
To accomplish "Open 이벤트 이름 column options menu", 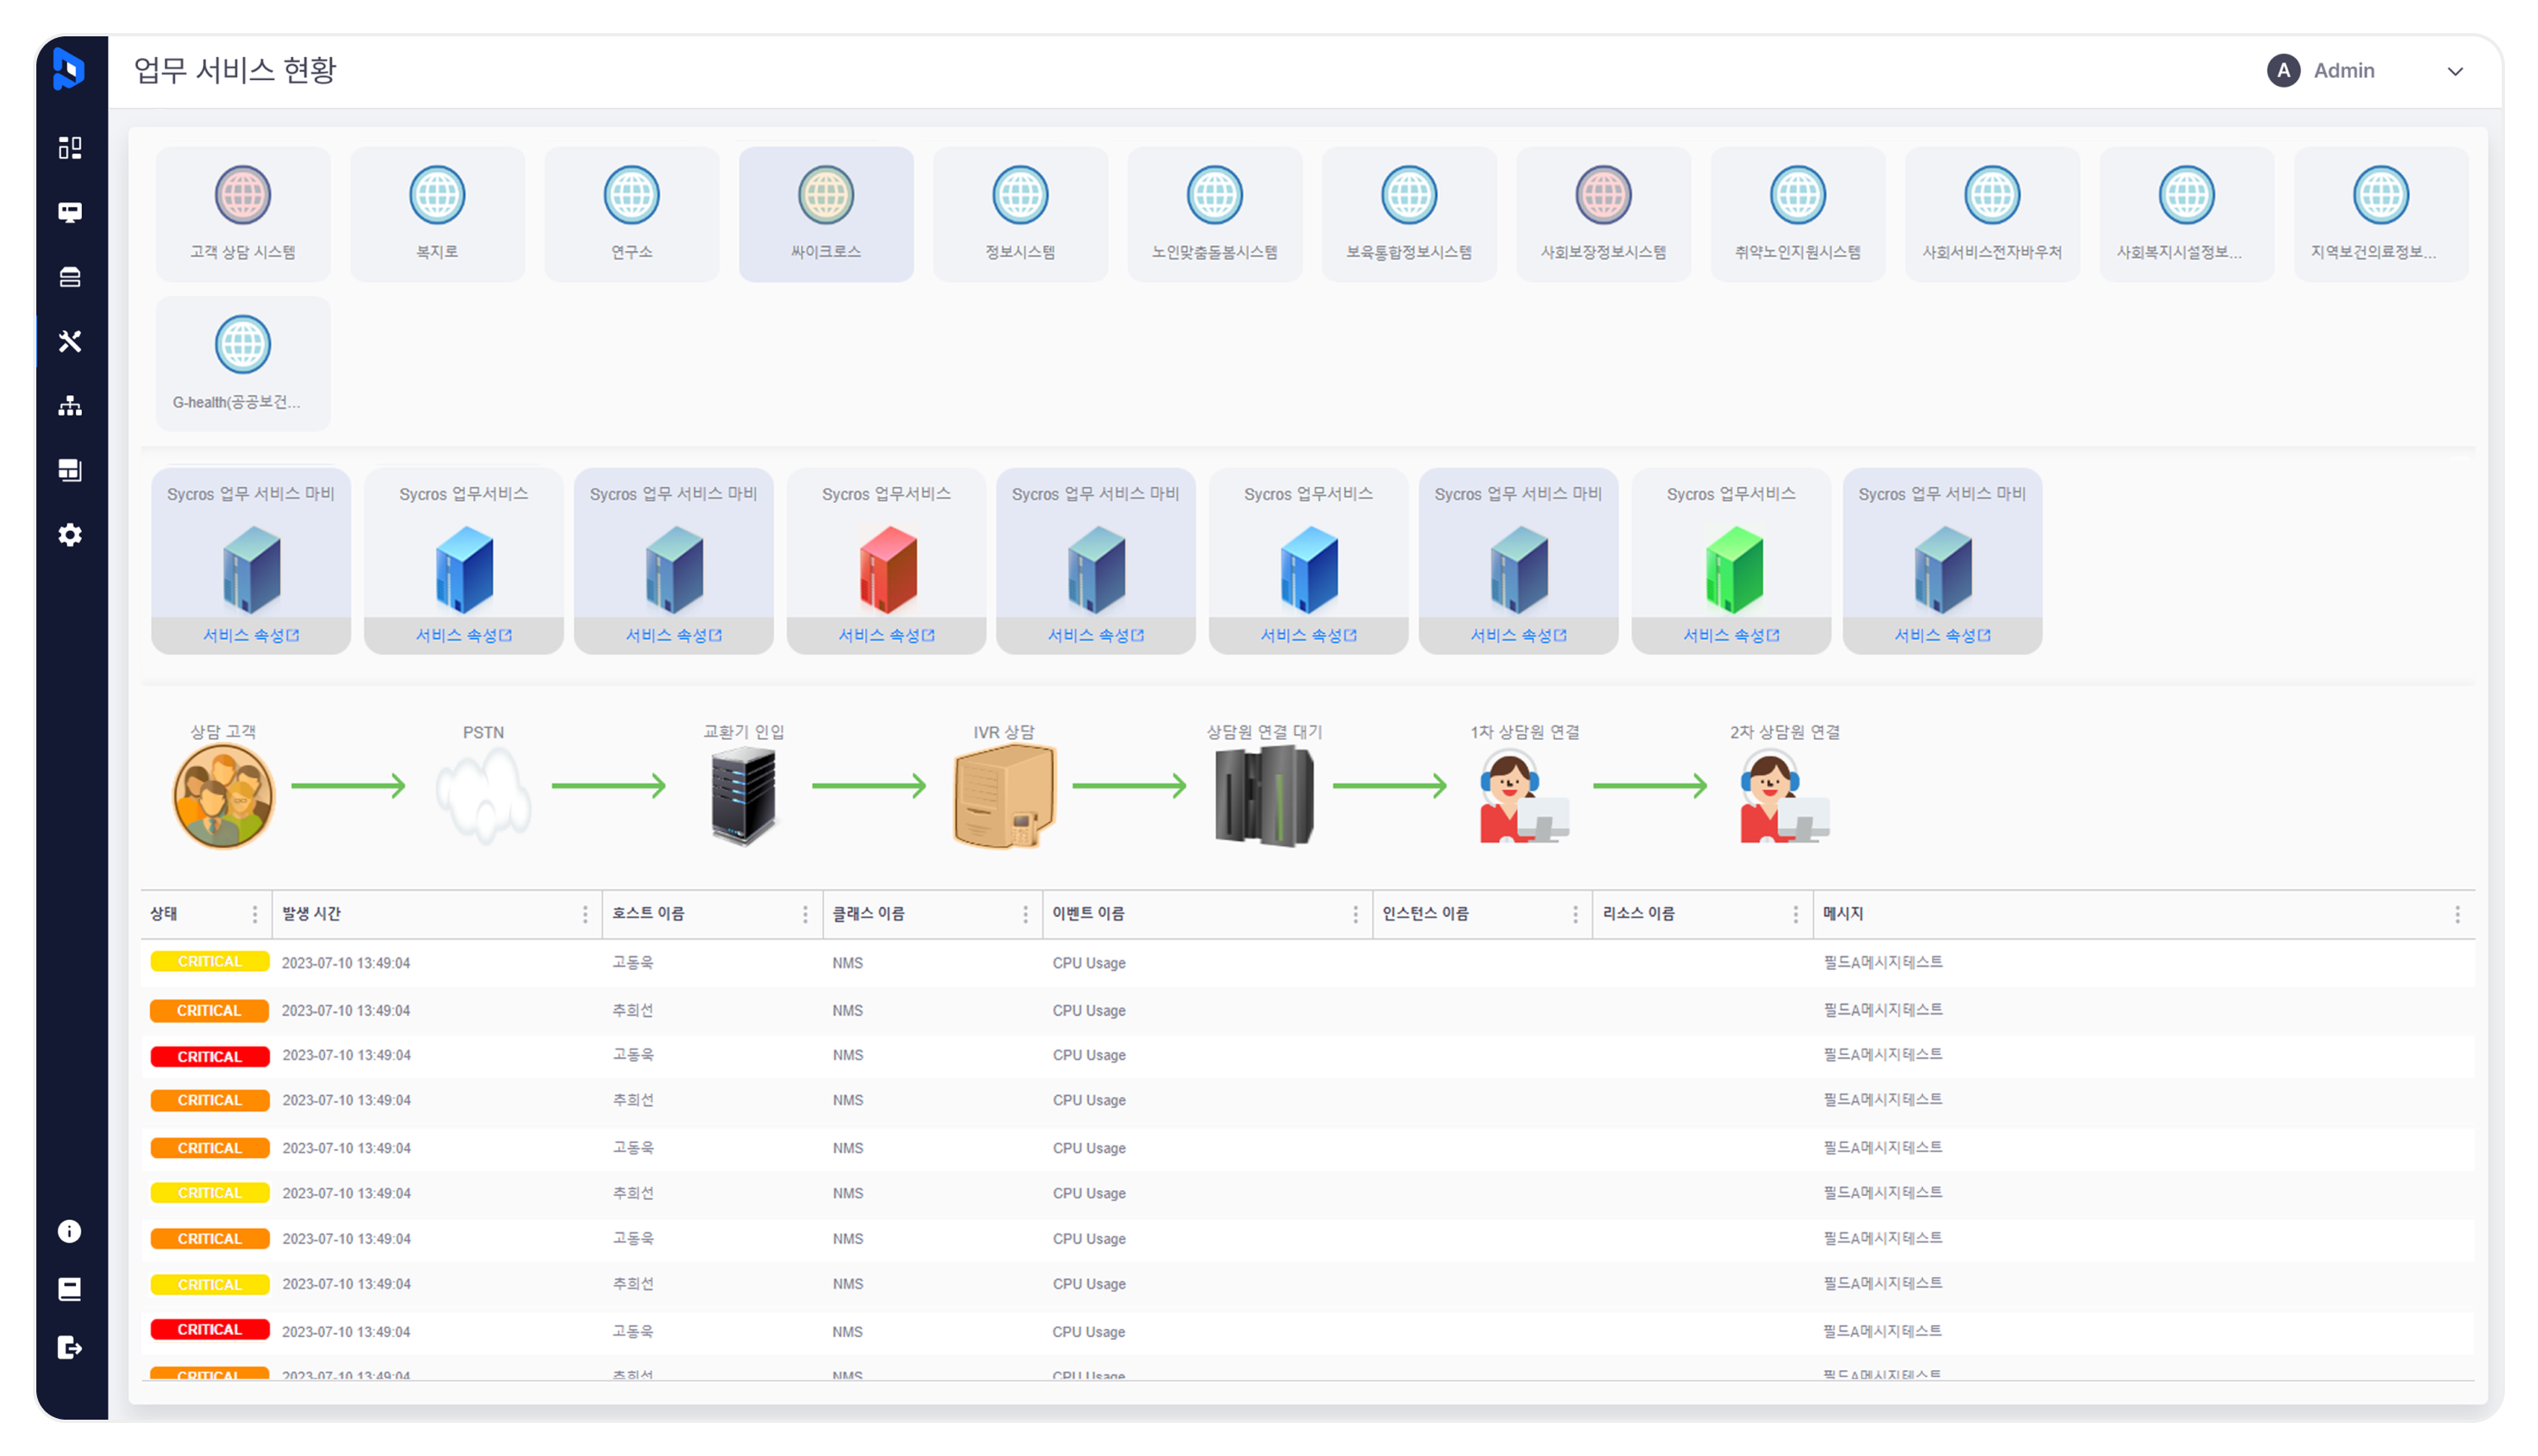I will (x=1355, y=914).
